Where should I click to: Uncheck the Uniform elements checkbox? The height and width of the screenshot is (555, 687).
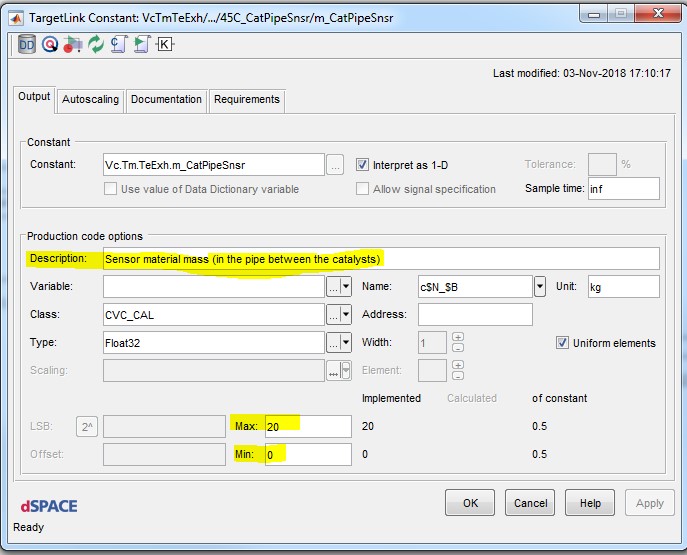[564, 343]
